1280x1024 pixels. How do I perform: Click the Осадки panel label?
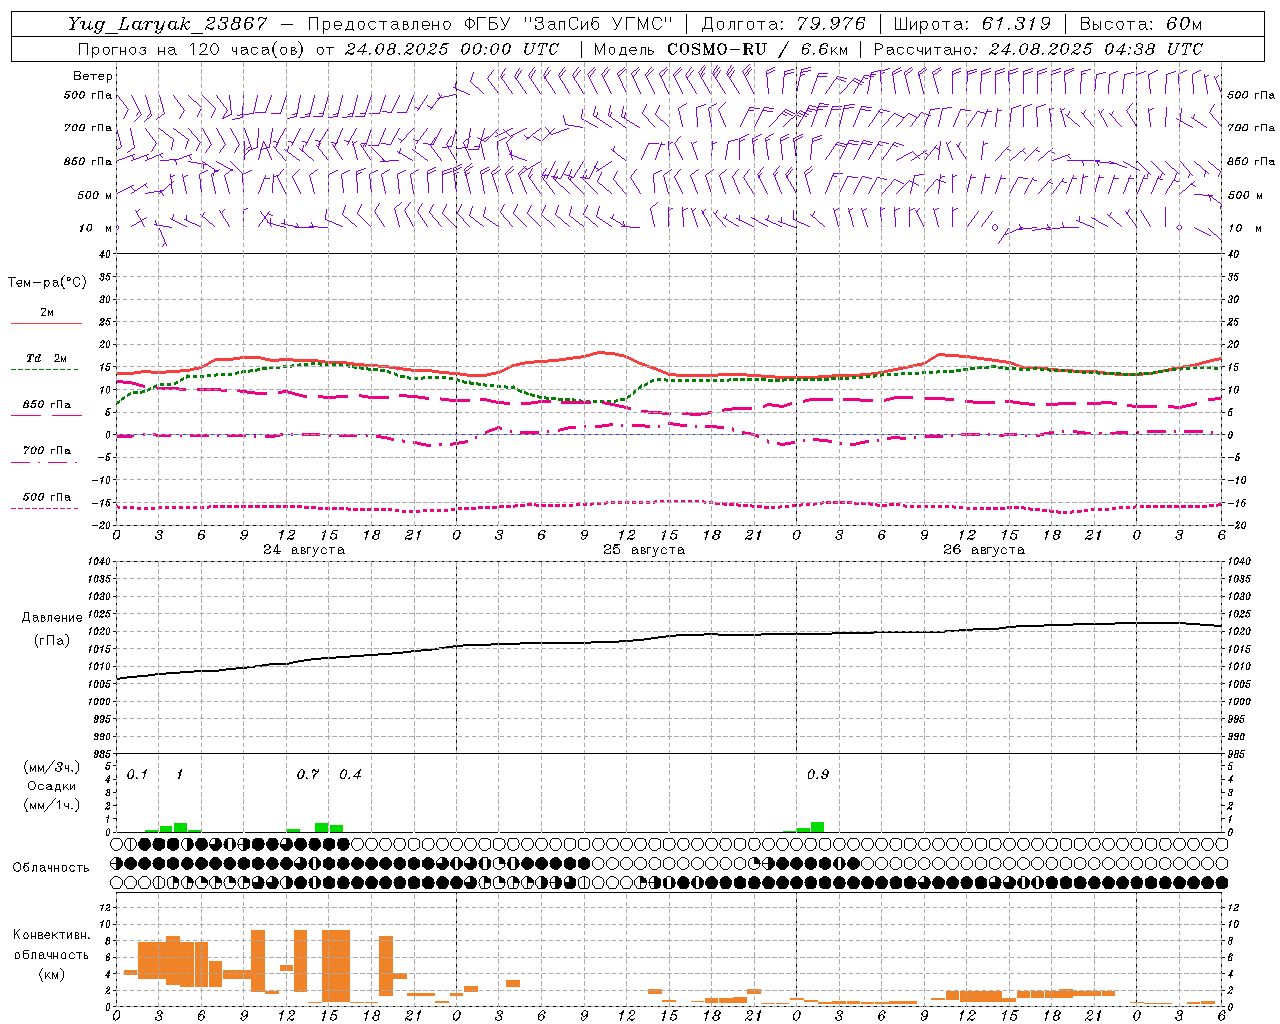pyautogui.click(x=51, y=786)
